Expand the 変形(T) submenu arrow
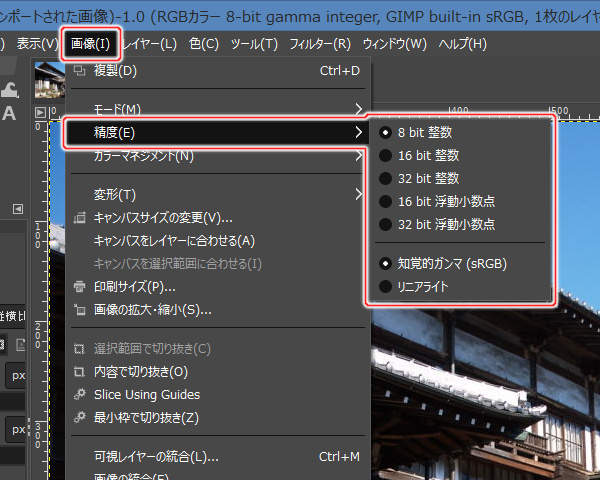 pos(359,194)
